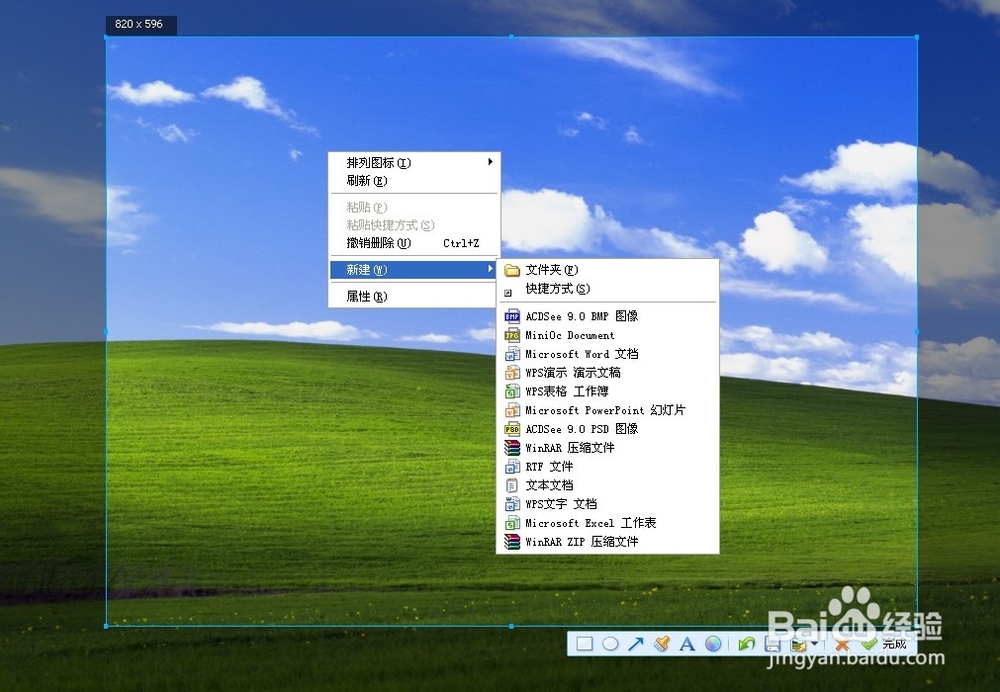Select the text 'A' annotation tool
Image resolution: width=1000 pixels, height=692 pixels.
687,644
